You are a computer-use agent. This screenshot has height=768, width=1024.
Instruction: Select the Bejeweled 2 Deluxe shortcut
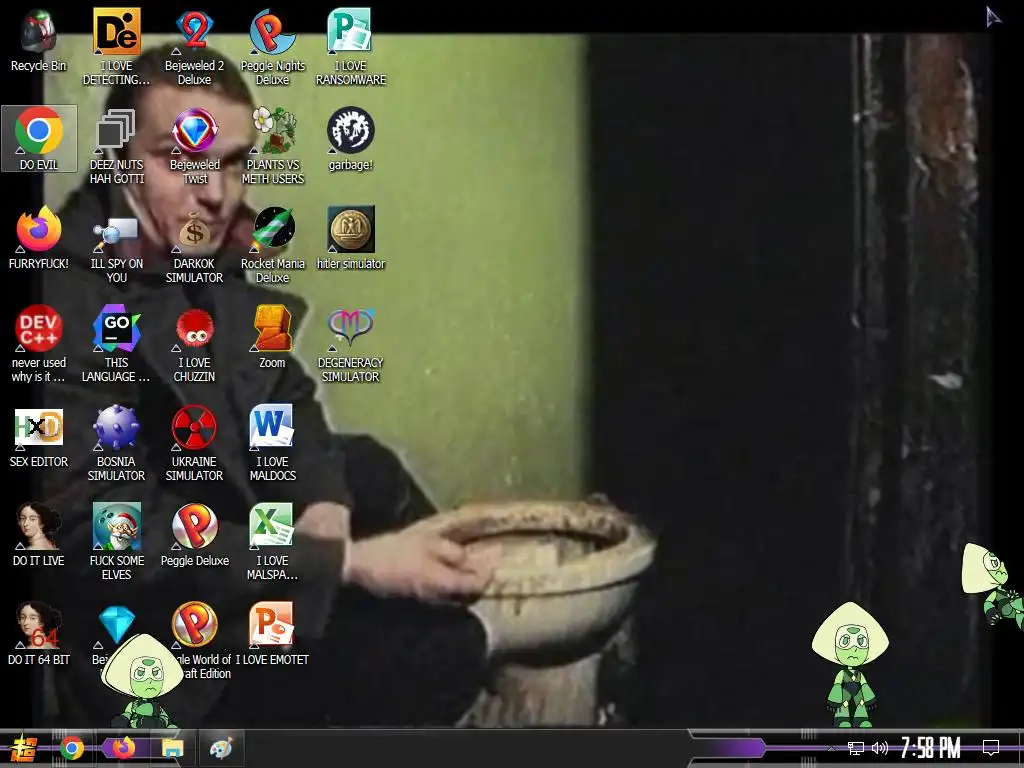[194, 47]
